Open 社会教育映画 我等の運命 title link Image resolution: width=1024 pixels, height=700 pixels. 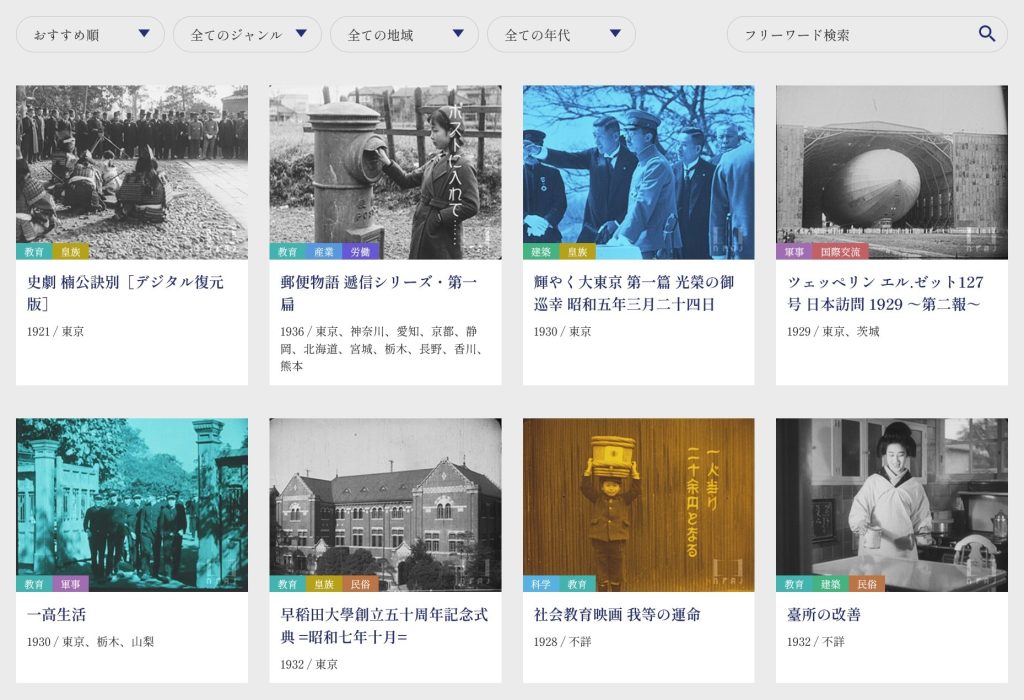coord(616,614)
